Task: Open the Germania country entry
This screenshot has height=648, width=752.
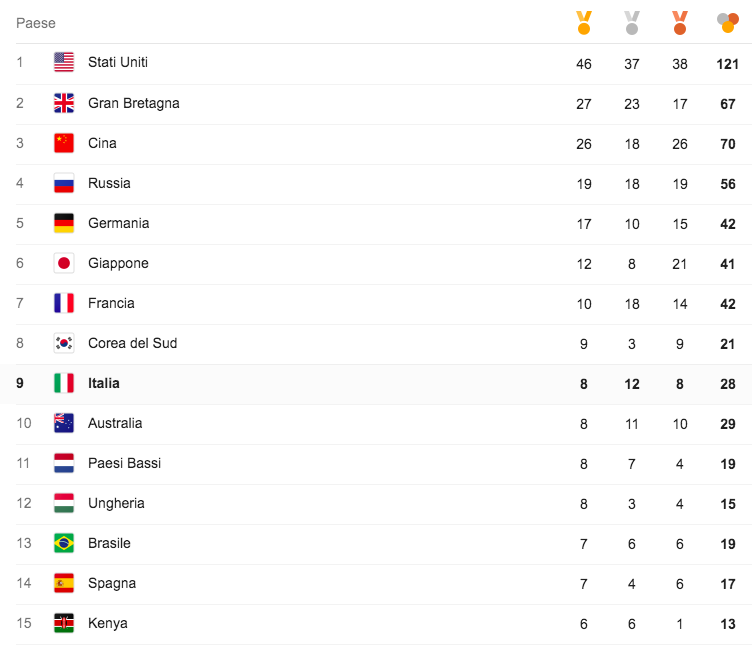Action: [x=118, y=223]
